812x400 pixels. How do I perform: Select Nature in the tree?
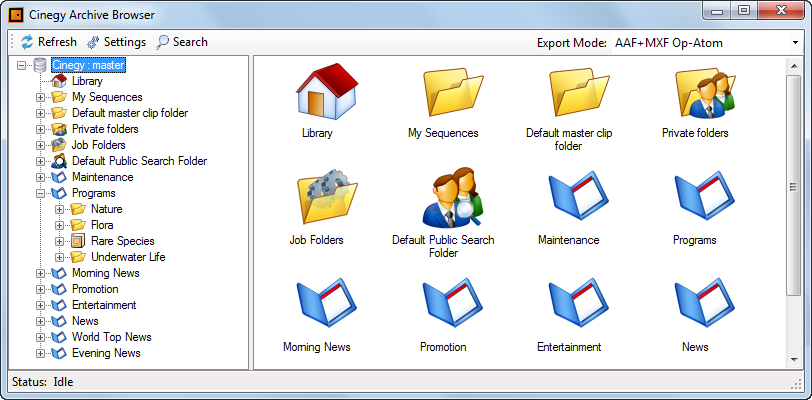(107, 209)
